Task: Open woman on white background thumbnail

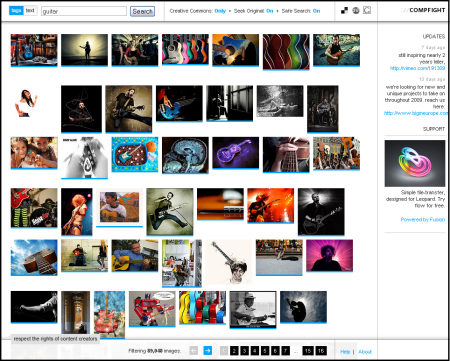Action: coord(26,102)
